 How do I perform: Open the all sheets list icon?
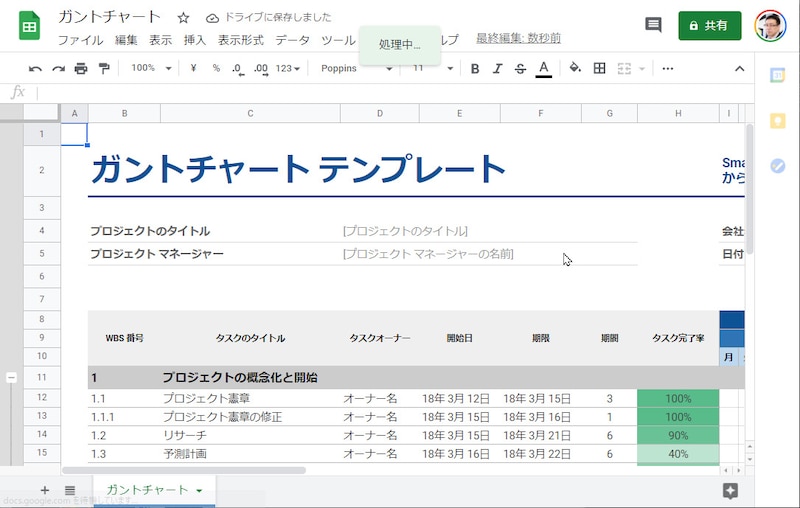70,490
